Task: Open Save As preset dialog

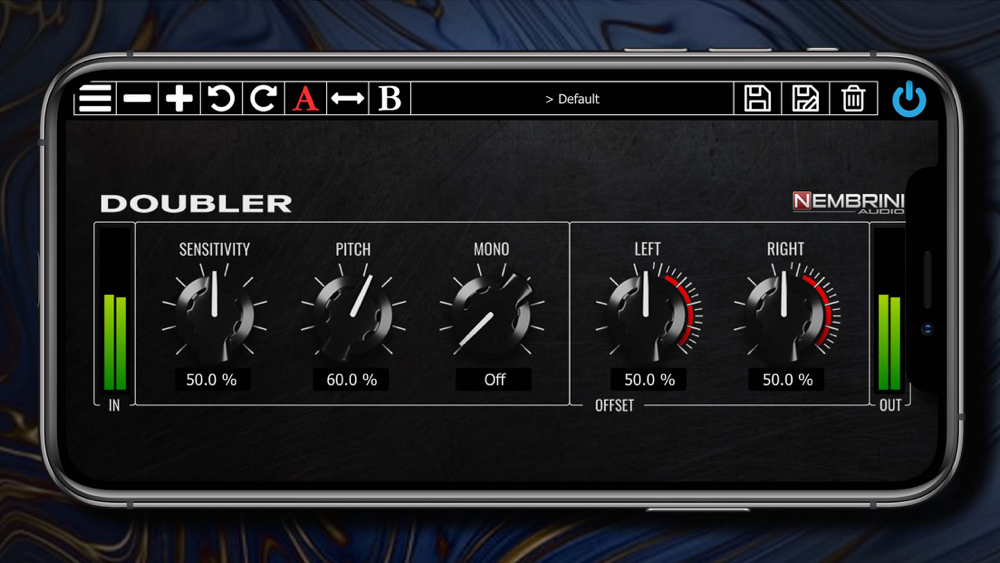Action: pyautogui.click(x=805, y=99)
